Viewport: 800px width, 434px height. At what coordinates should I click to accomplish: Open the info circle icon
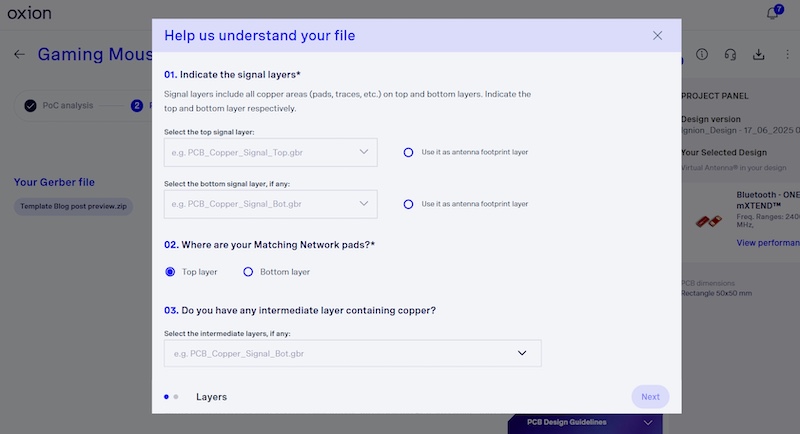(702, 54)
